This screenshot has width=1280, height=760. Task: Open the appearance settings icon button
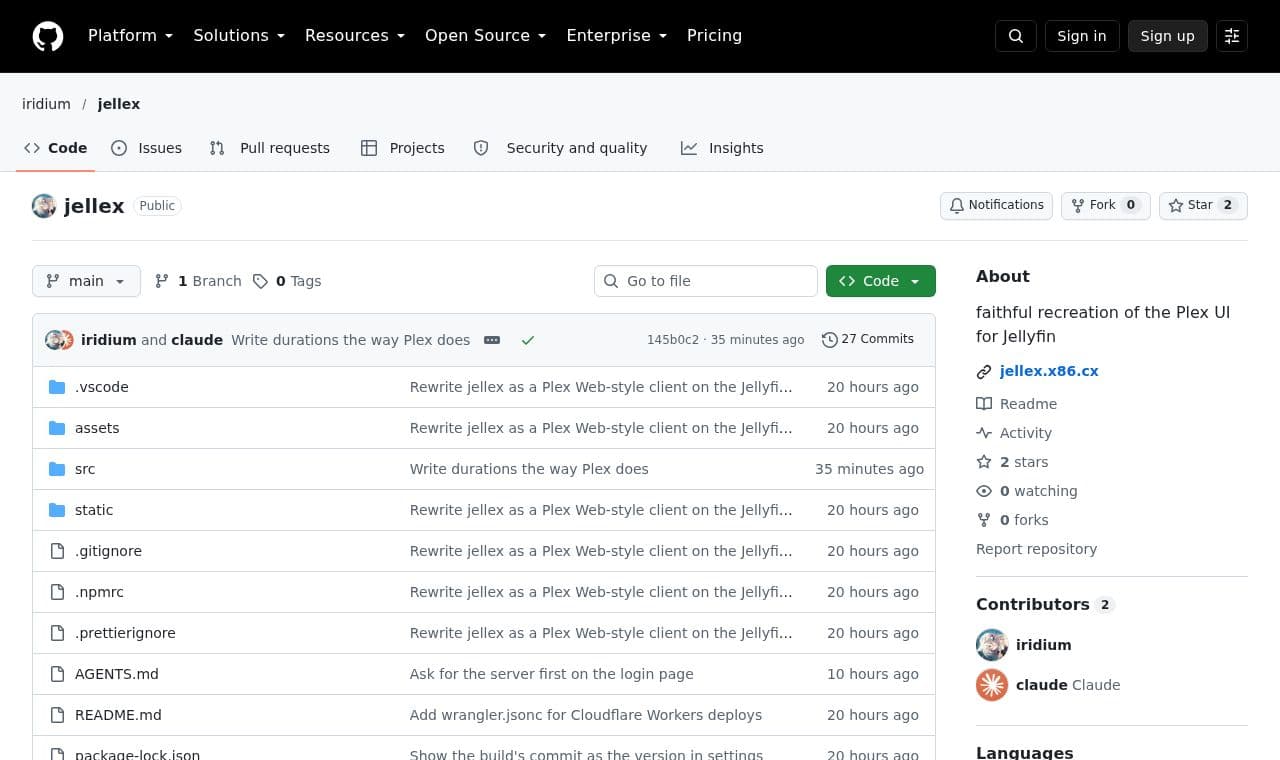pyautogui.click(x=1232, y=36)
